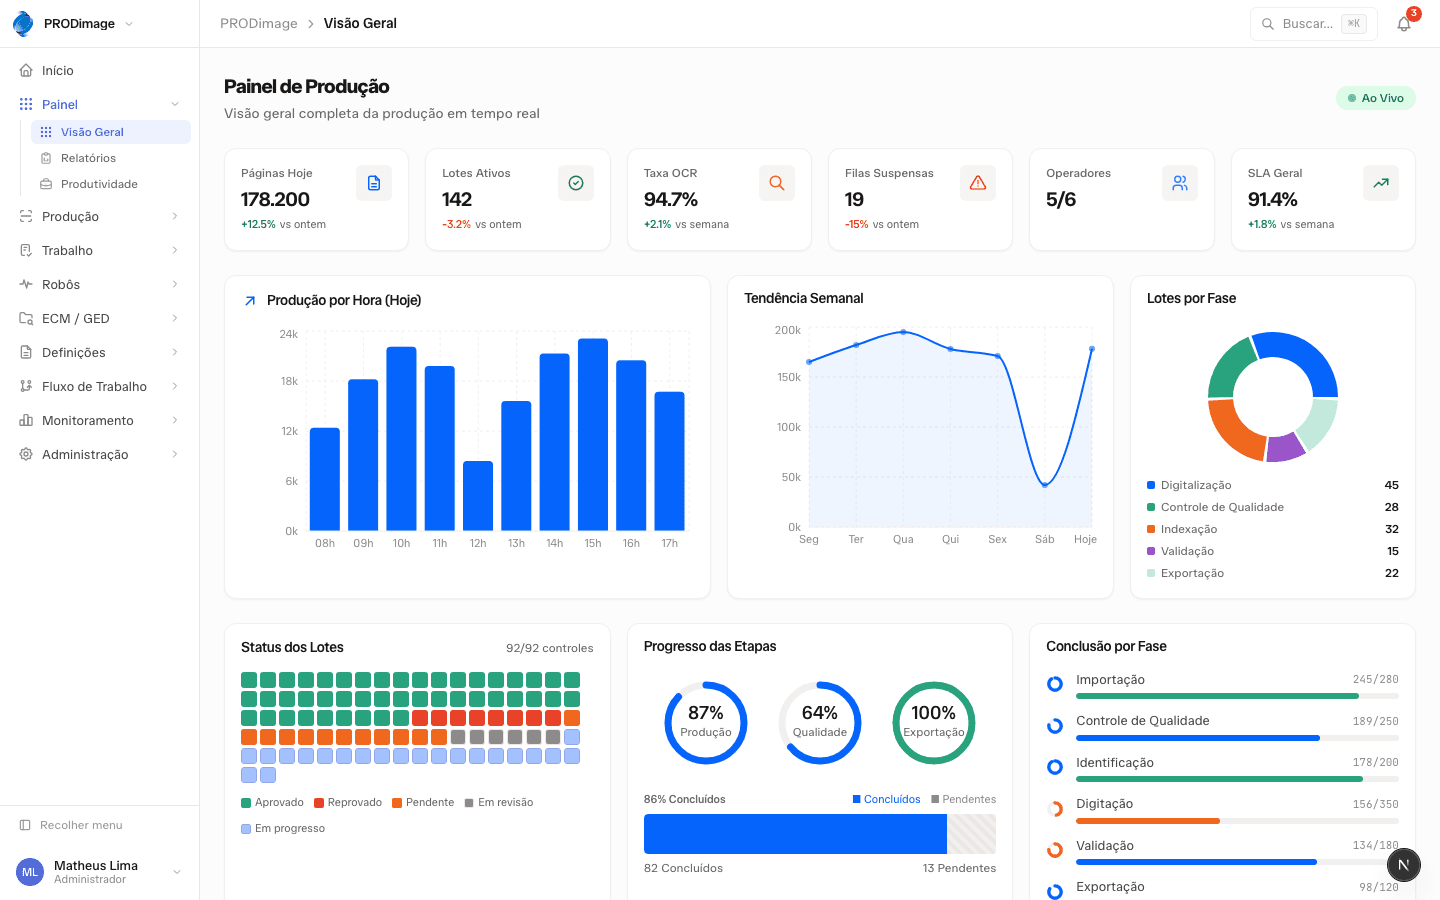
Task: Click the Páginas Hoje document icon
Action: point(374,183)
